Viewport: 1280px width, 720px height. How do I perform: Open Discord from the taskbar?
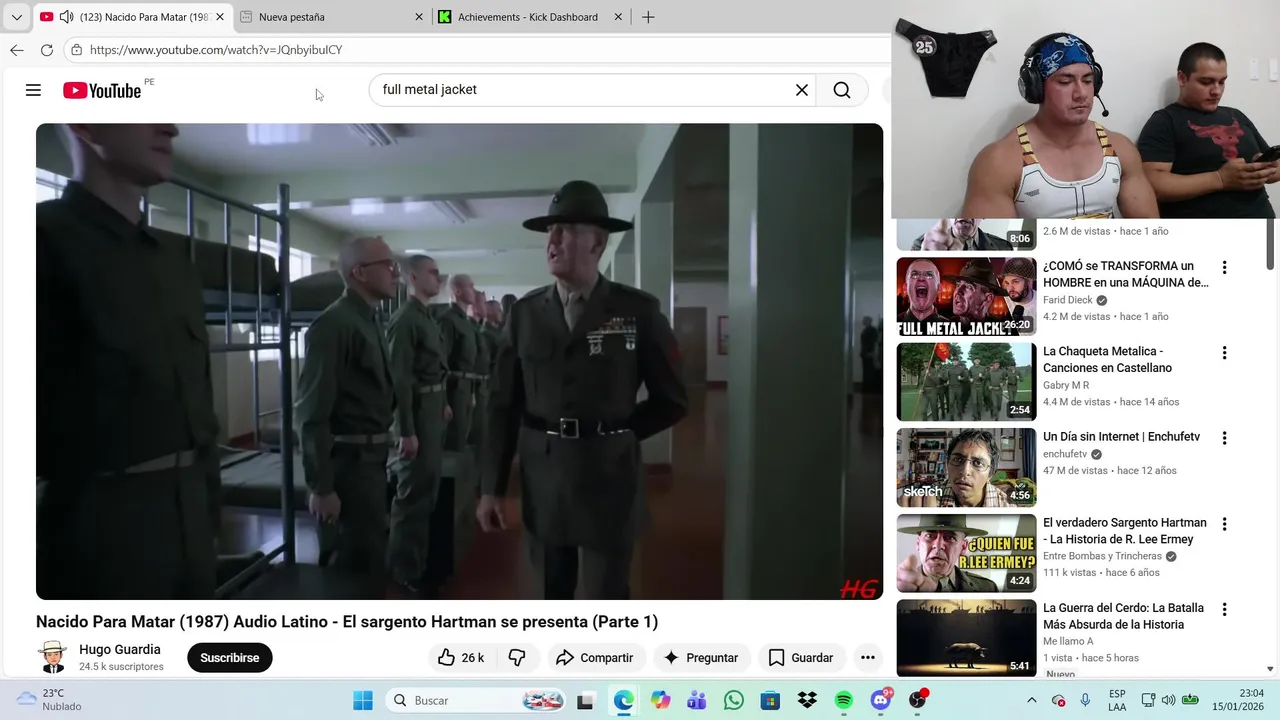pyautogui.click(x=881, y=700)
